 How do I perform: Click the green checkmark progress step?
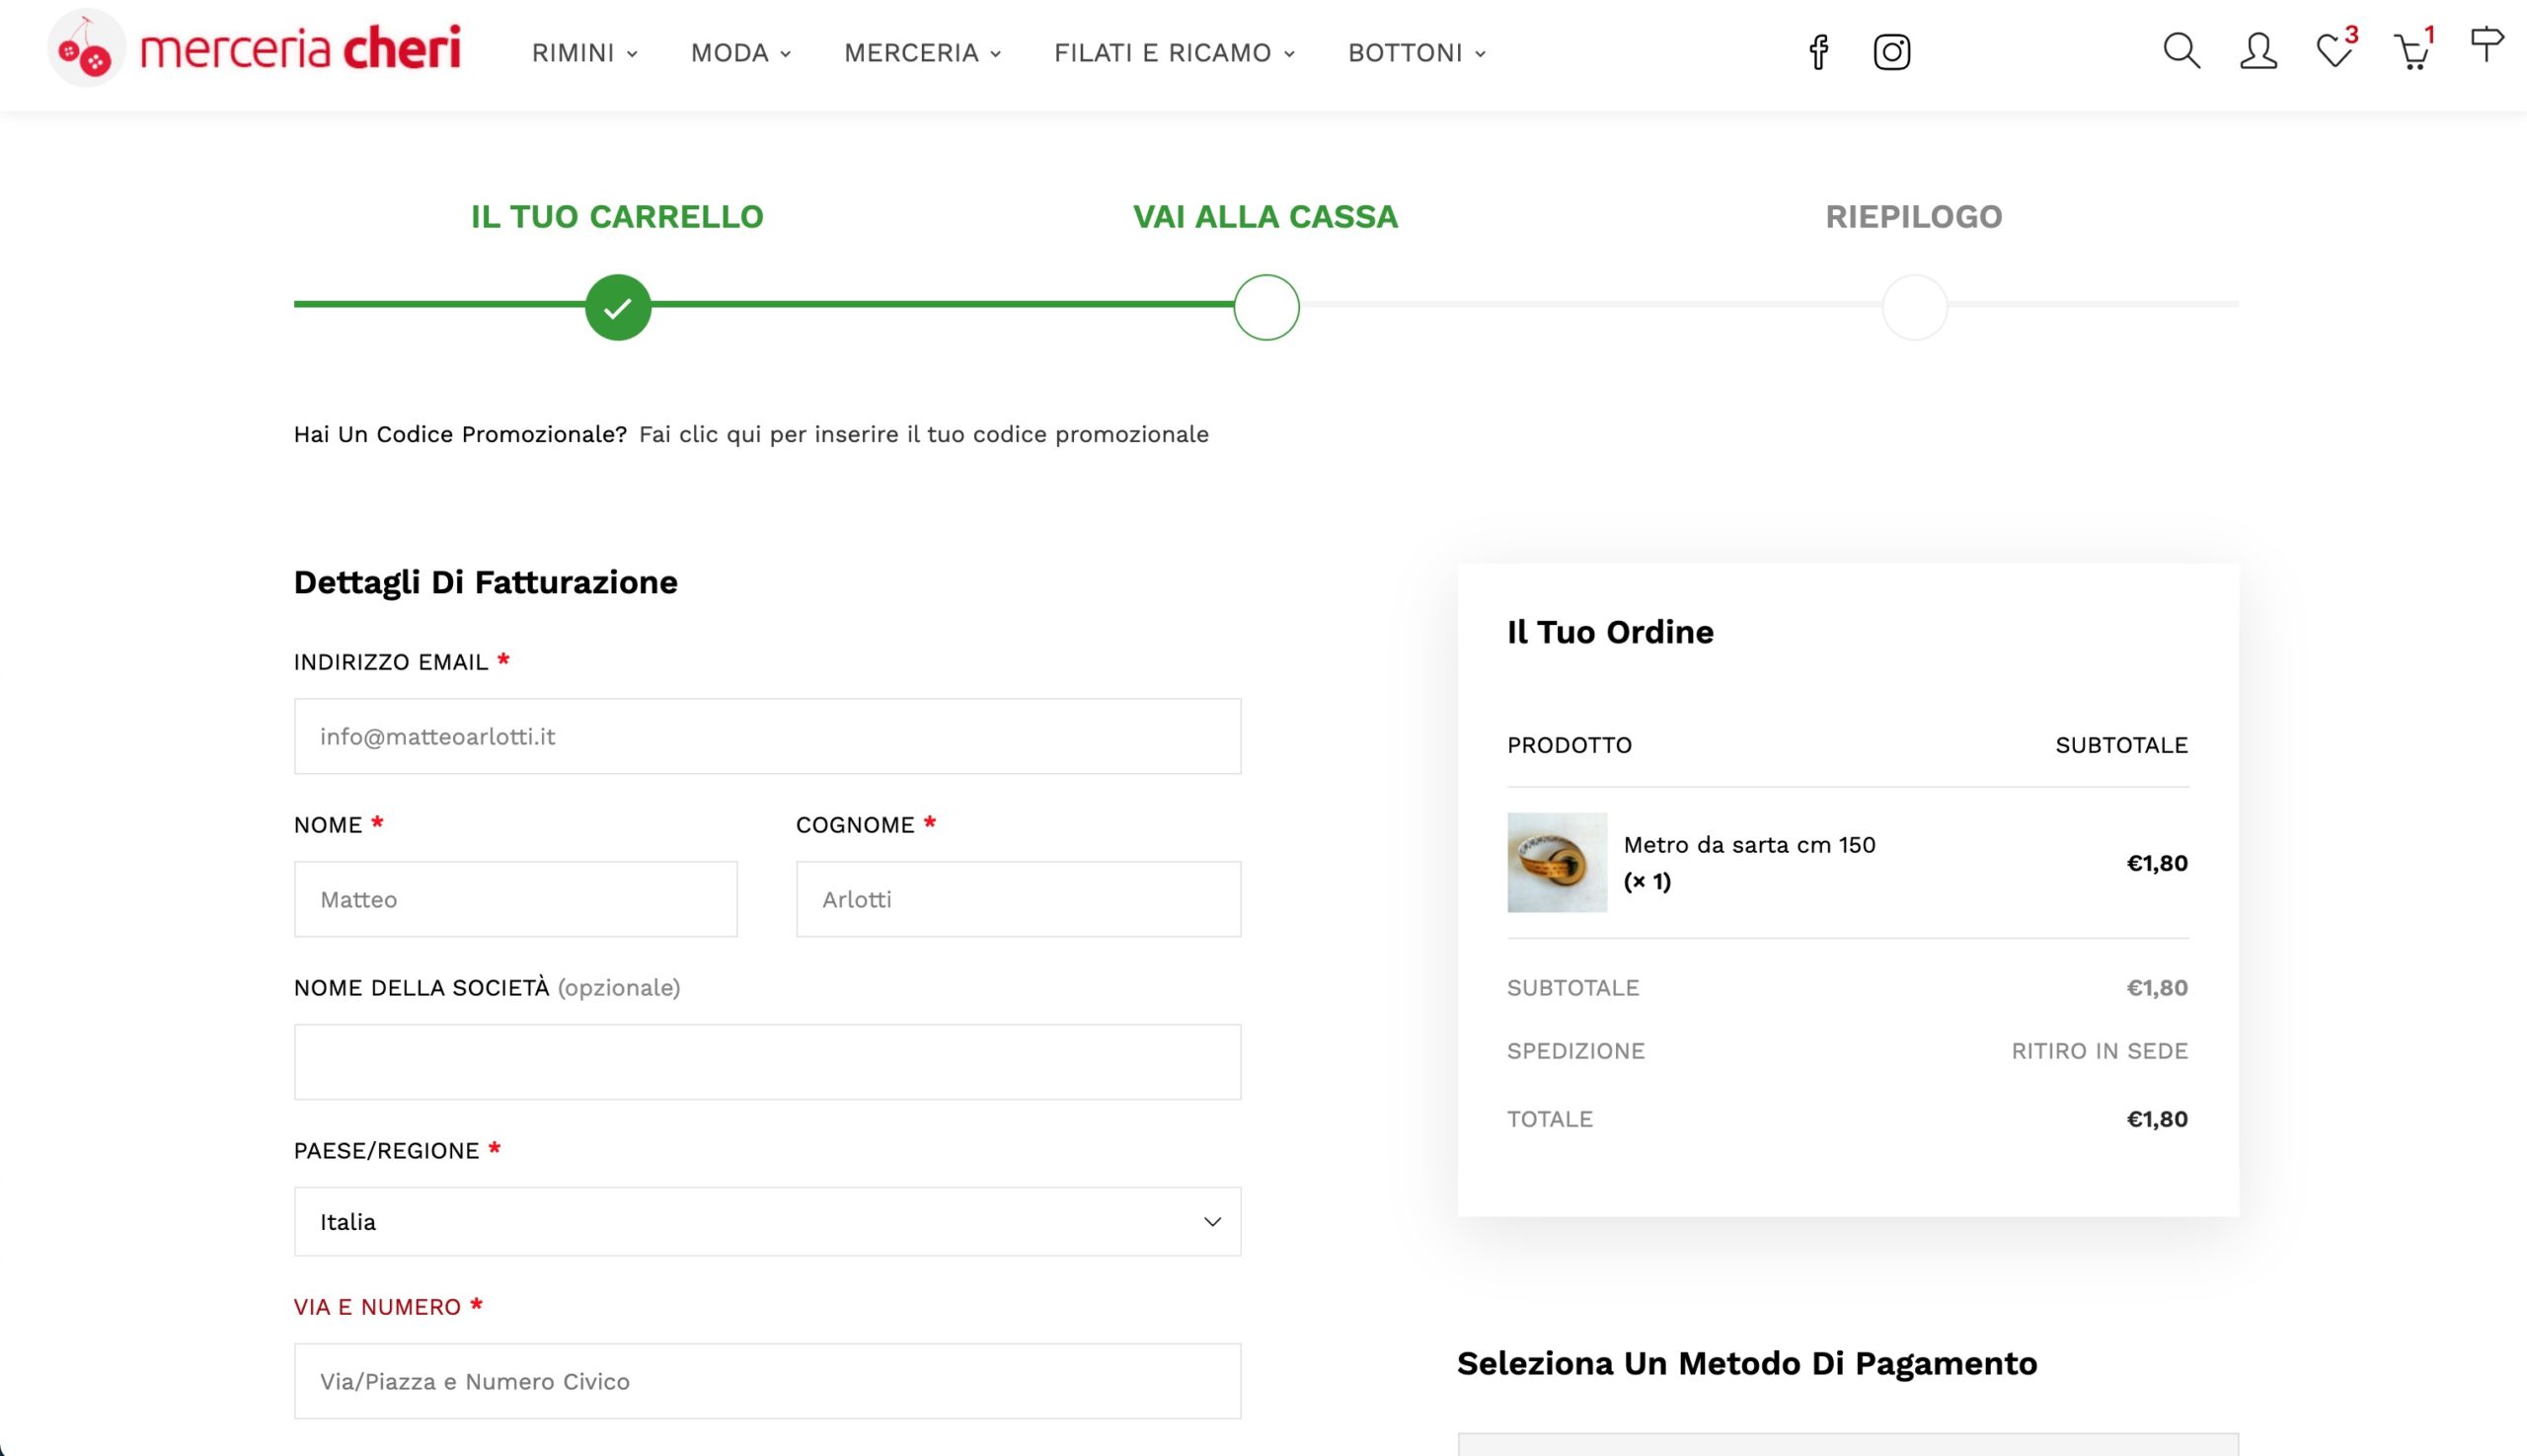point(618,307)
